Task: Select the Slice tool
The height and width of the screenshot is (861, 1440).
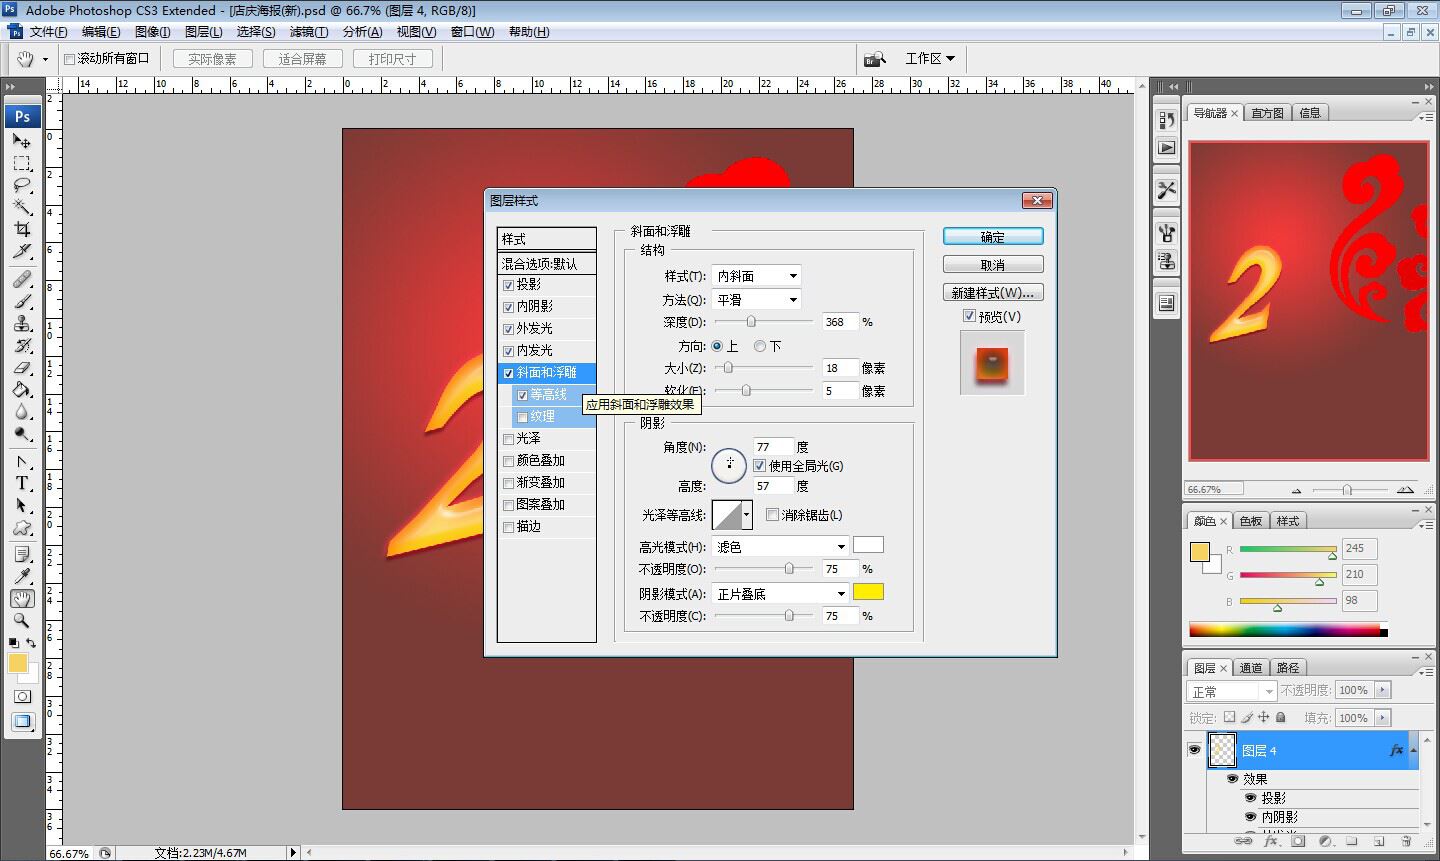Action: 22,251
